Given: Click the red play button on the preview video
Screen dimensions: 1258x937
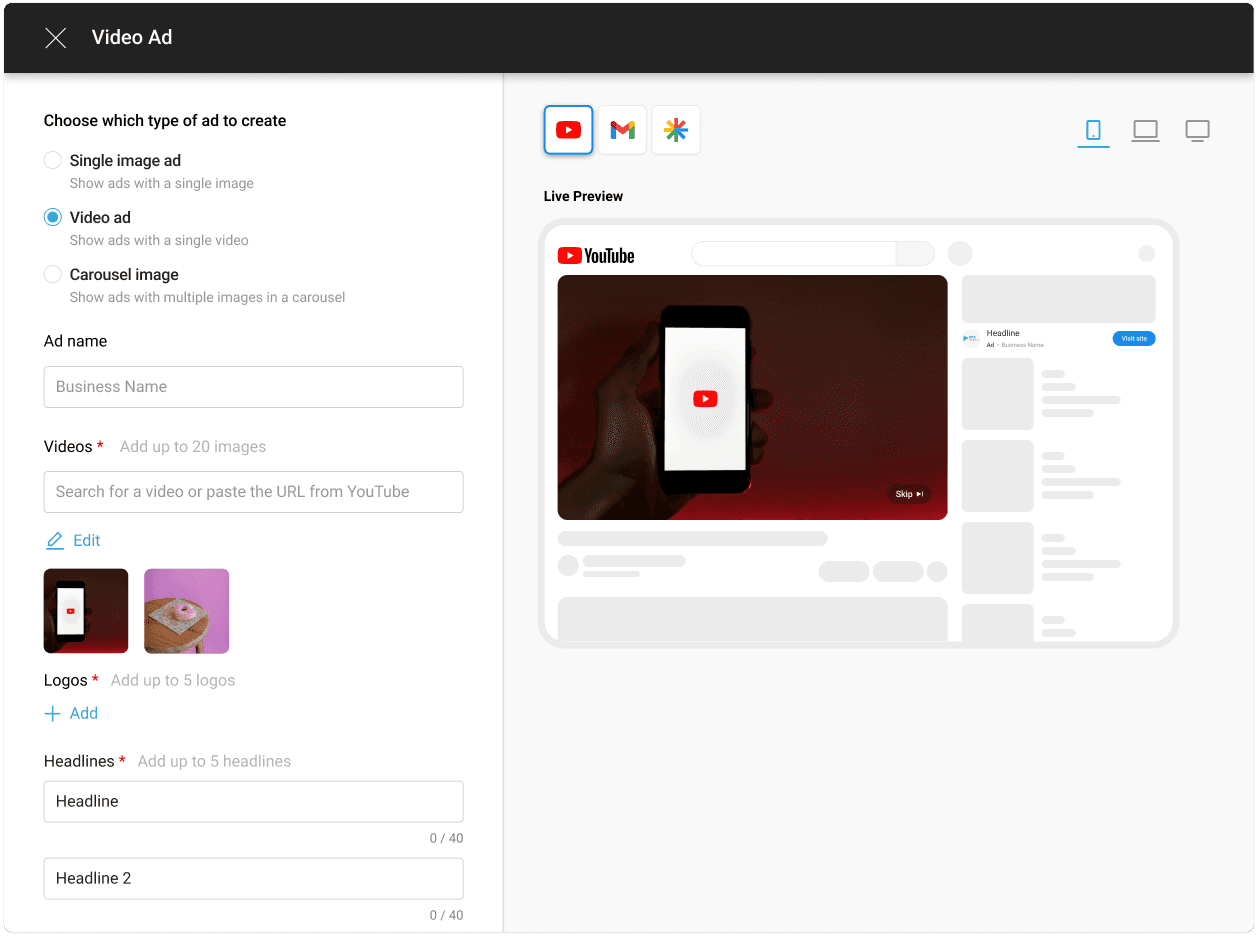Looking at the screenshot, I should point(705,399).
